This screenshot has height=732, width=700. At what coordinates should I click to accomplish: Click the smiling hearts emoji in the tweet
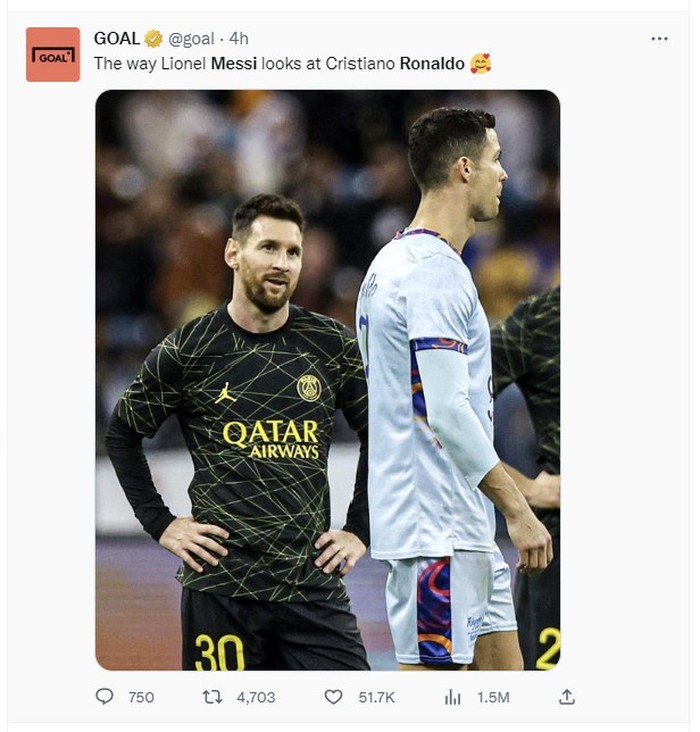pos(481,64)
